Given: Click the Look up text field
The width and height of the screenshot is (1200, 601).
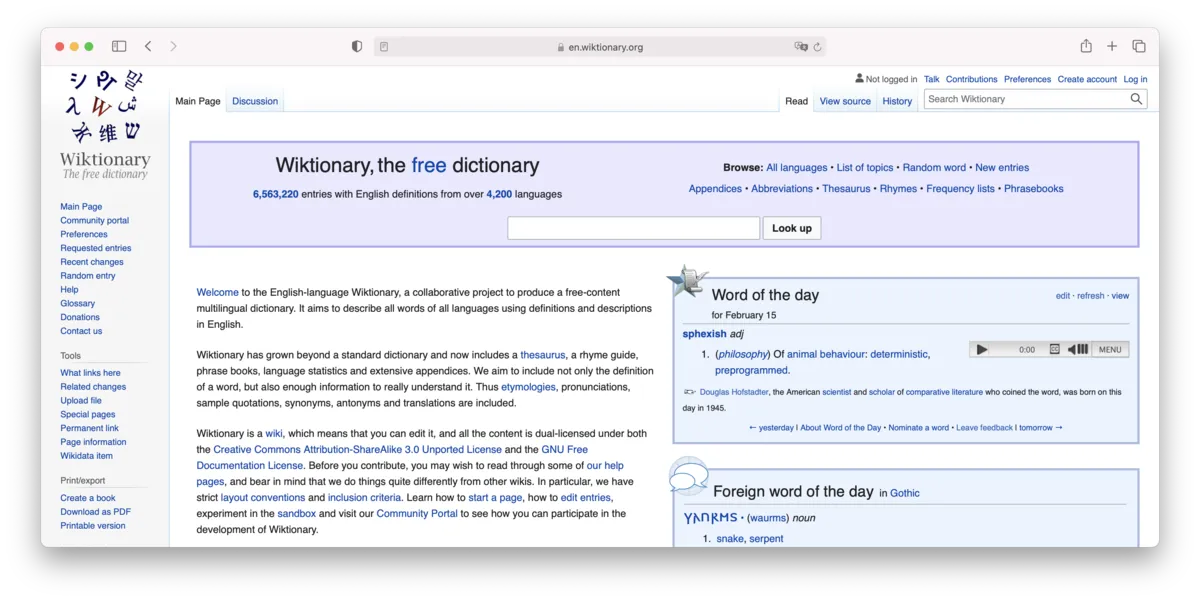Looking at the screenshot, I should pos(633,228).
